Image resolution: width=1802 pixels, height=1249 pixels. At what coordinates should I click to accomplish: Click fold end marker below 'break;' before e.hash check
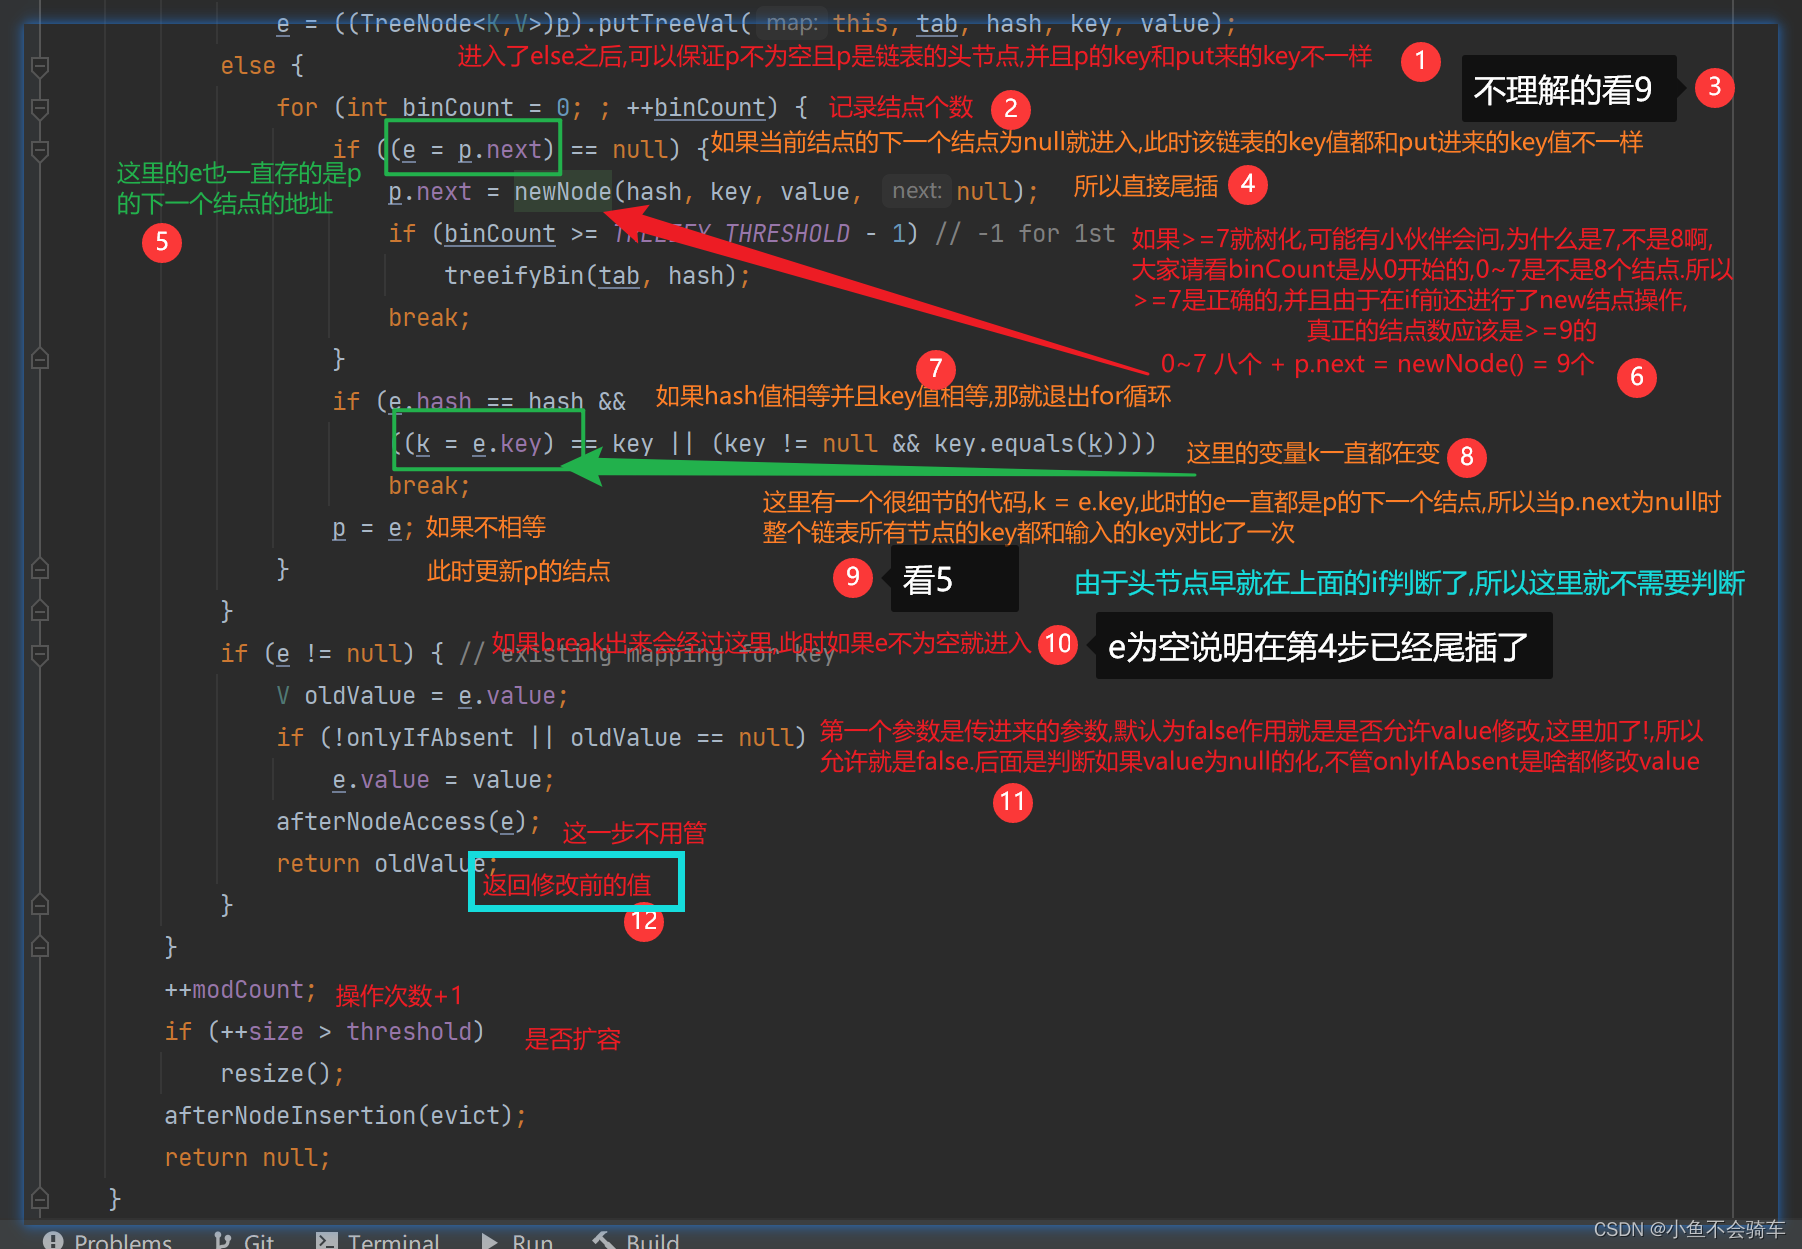coord(40,359)
